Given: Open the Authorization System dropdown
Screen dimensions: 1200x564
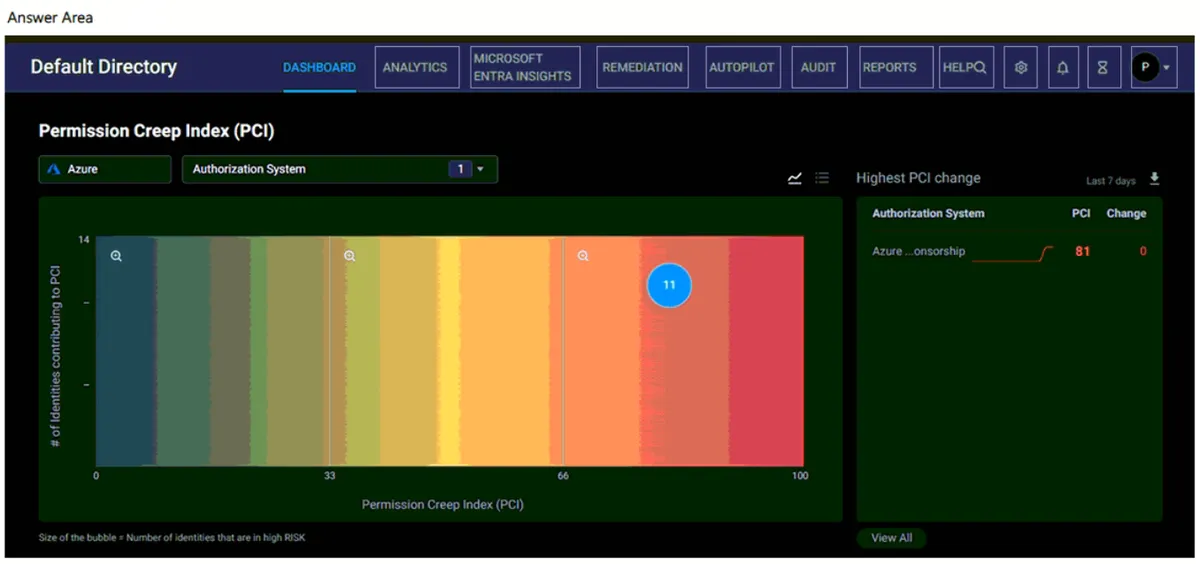Looking at the screenshot, I should 340,169.
